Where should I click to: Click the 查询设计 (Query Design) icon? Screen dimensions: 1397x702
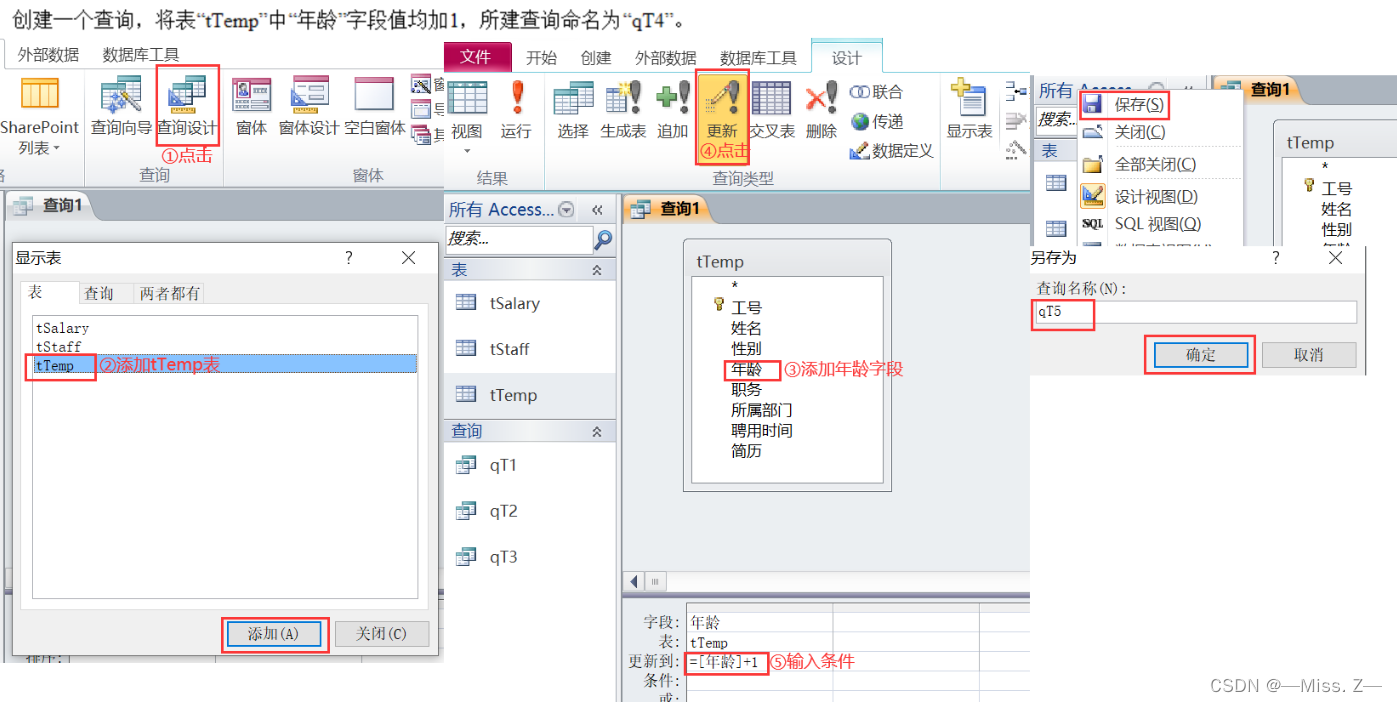[187, 106]
